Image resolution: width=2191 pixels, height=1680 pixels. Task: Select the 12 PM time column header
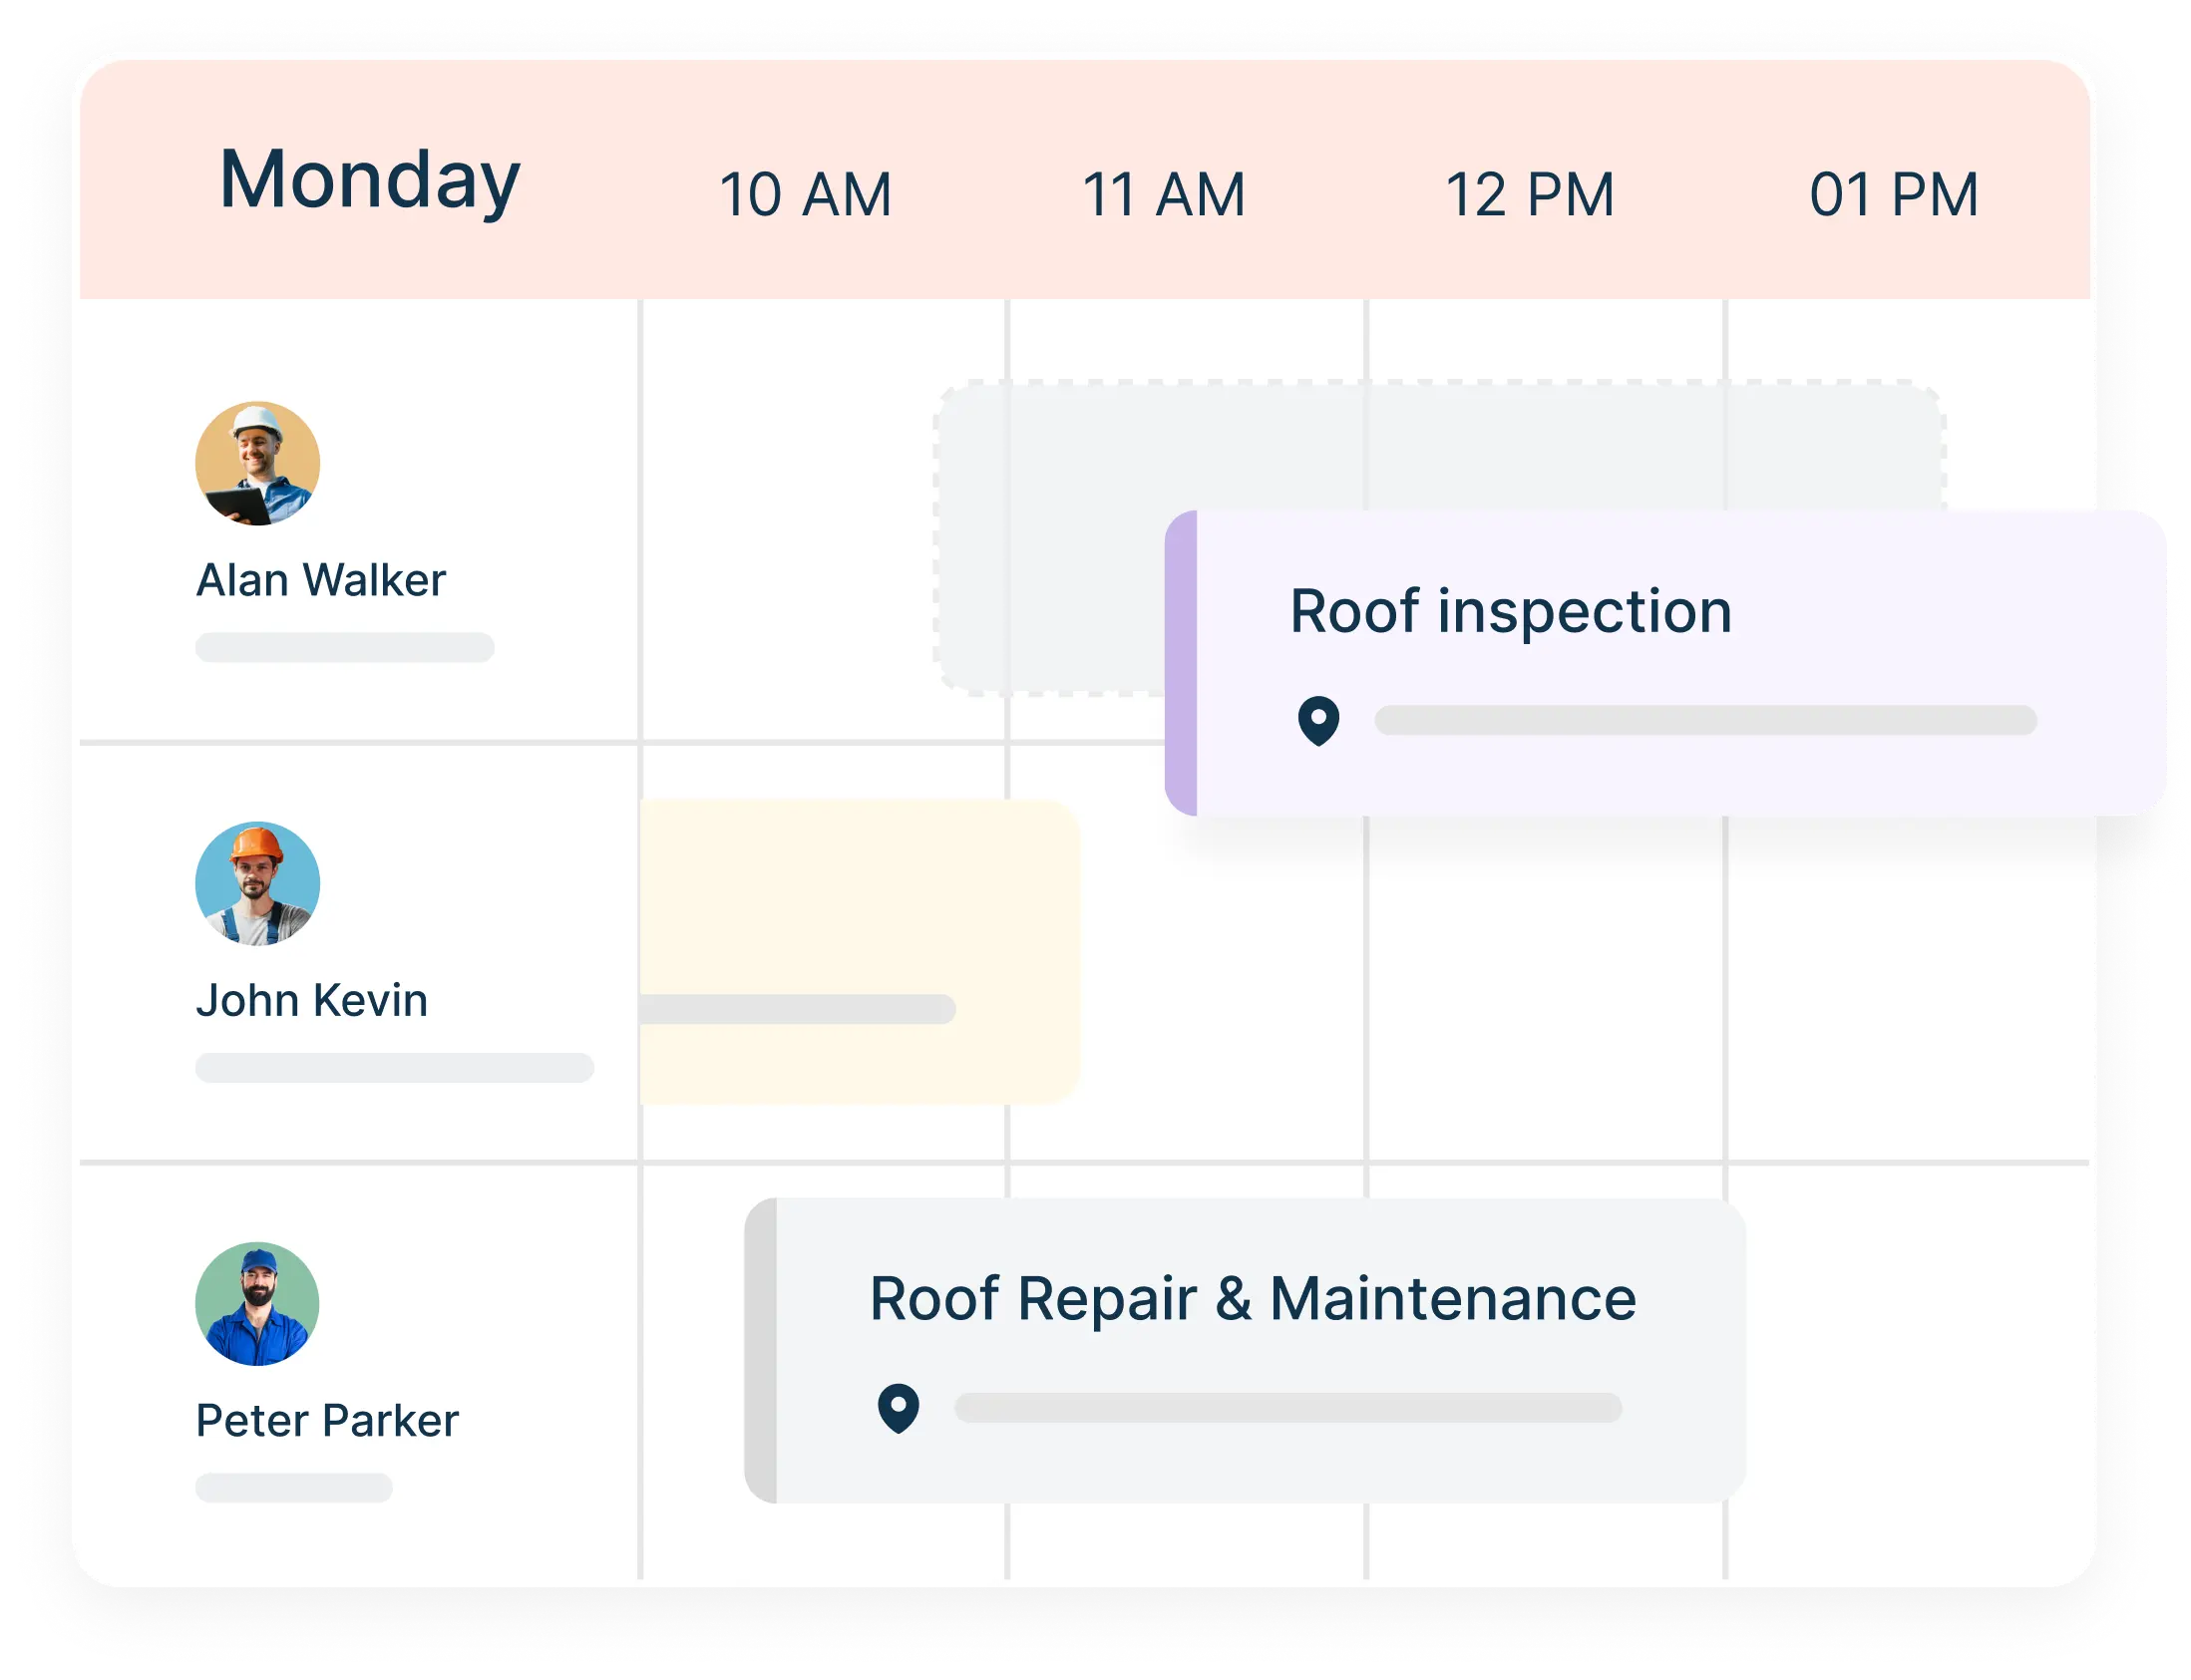(x=1530, y=194)
